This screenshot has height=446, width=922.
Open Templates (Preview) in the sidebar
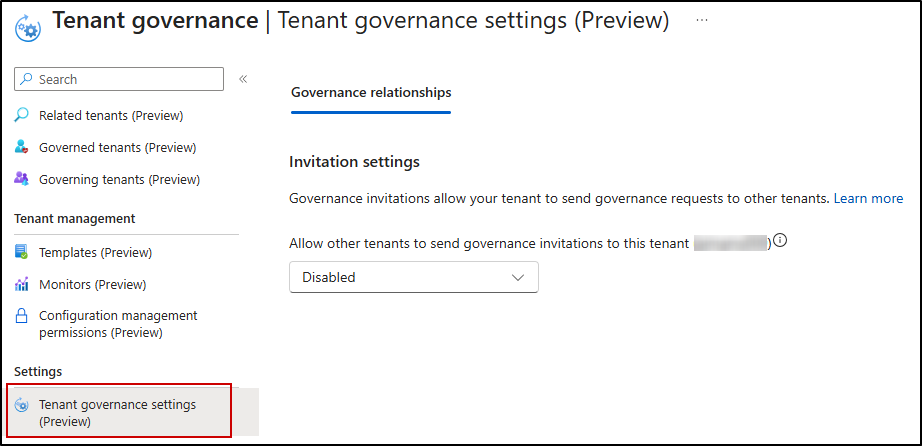point(95,253)
